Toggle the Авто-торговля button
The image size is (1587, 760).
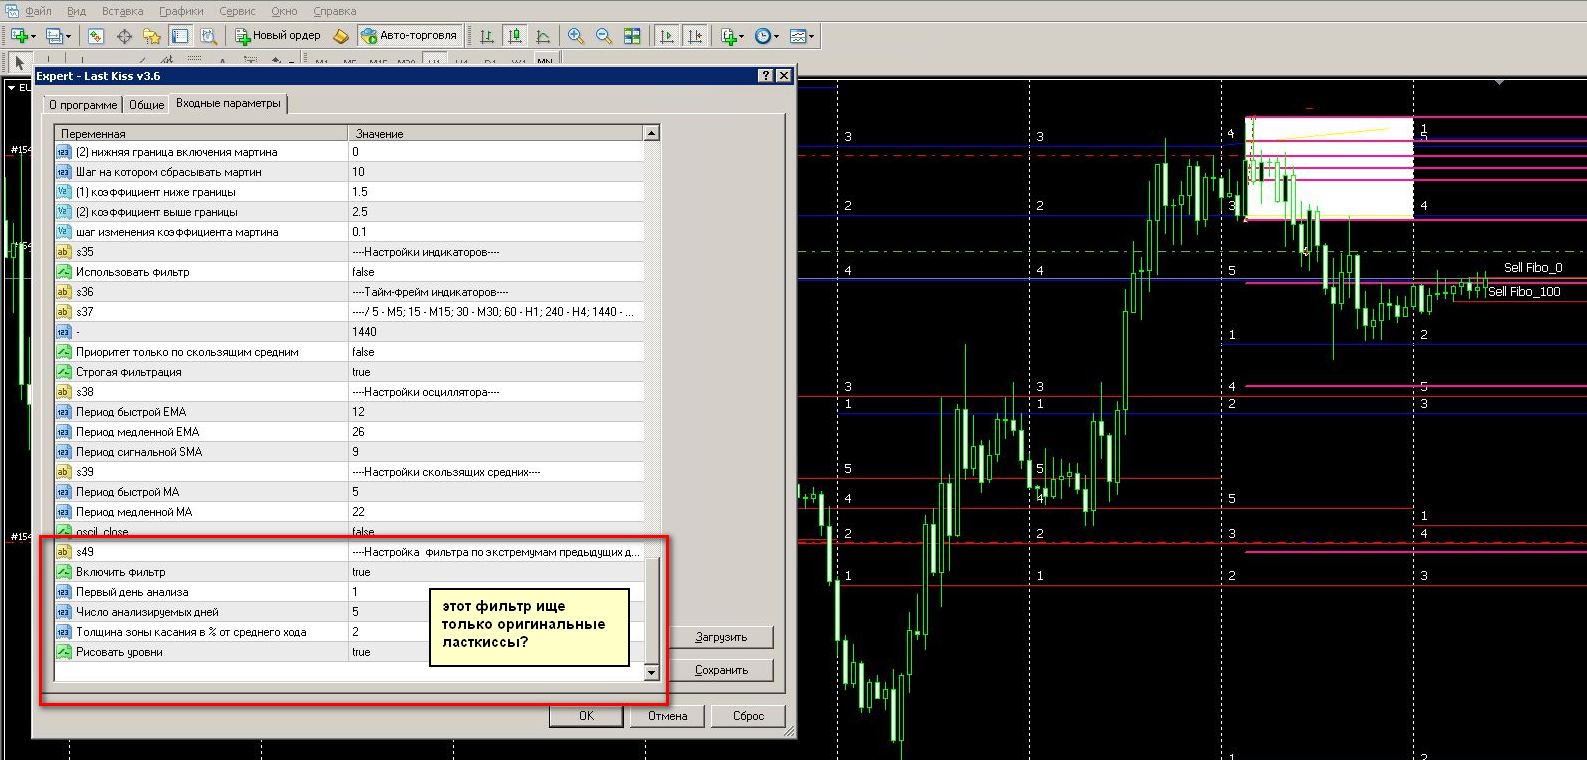(x=409, y=36)
